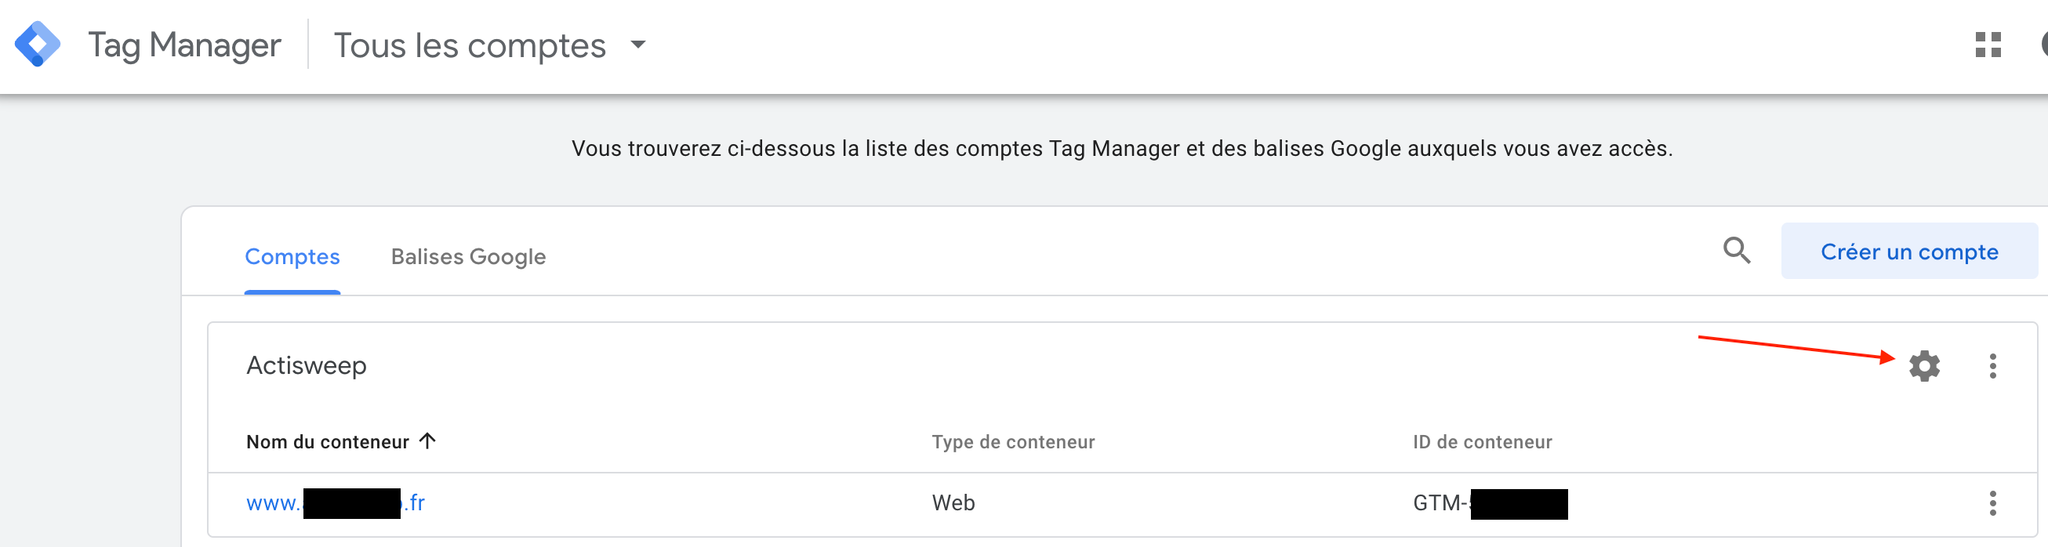Click the Tag Manager title text
The height and width of the screenshot is (547, 2048).
pyautogui.click(x=184, y=46)
